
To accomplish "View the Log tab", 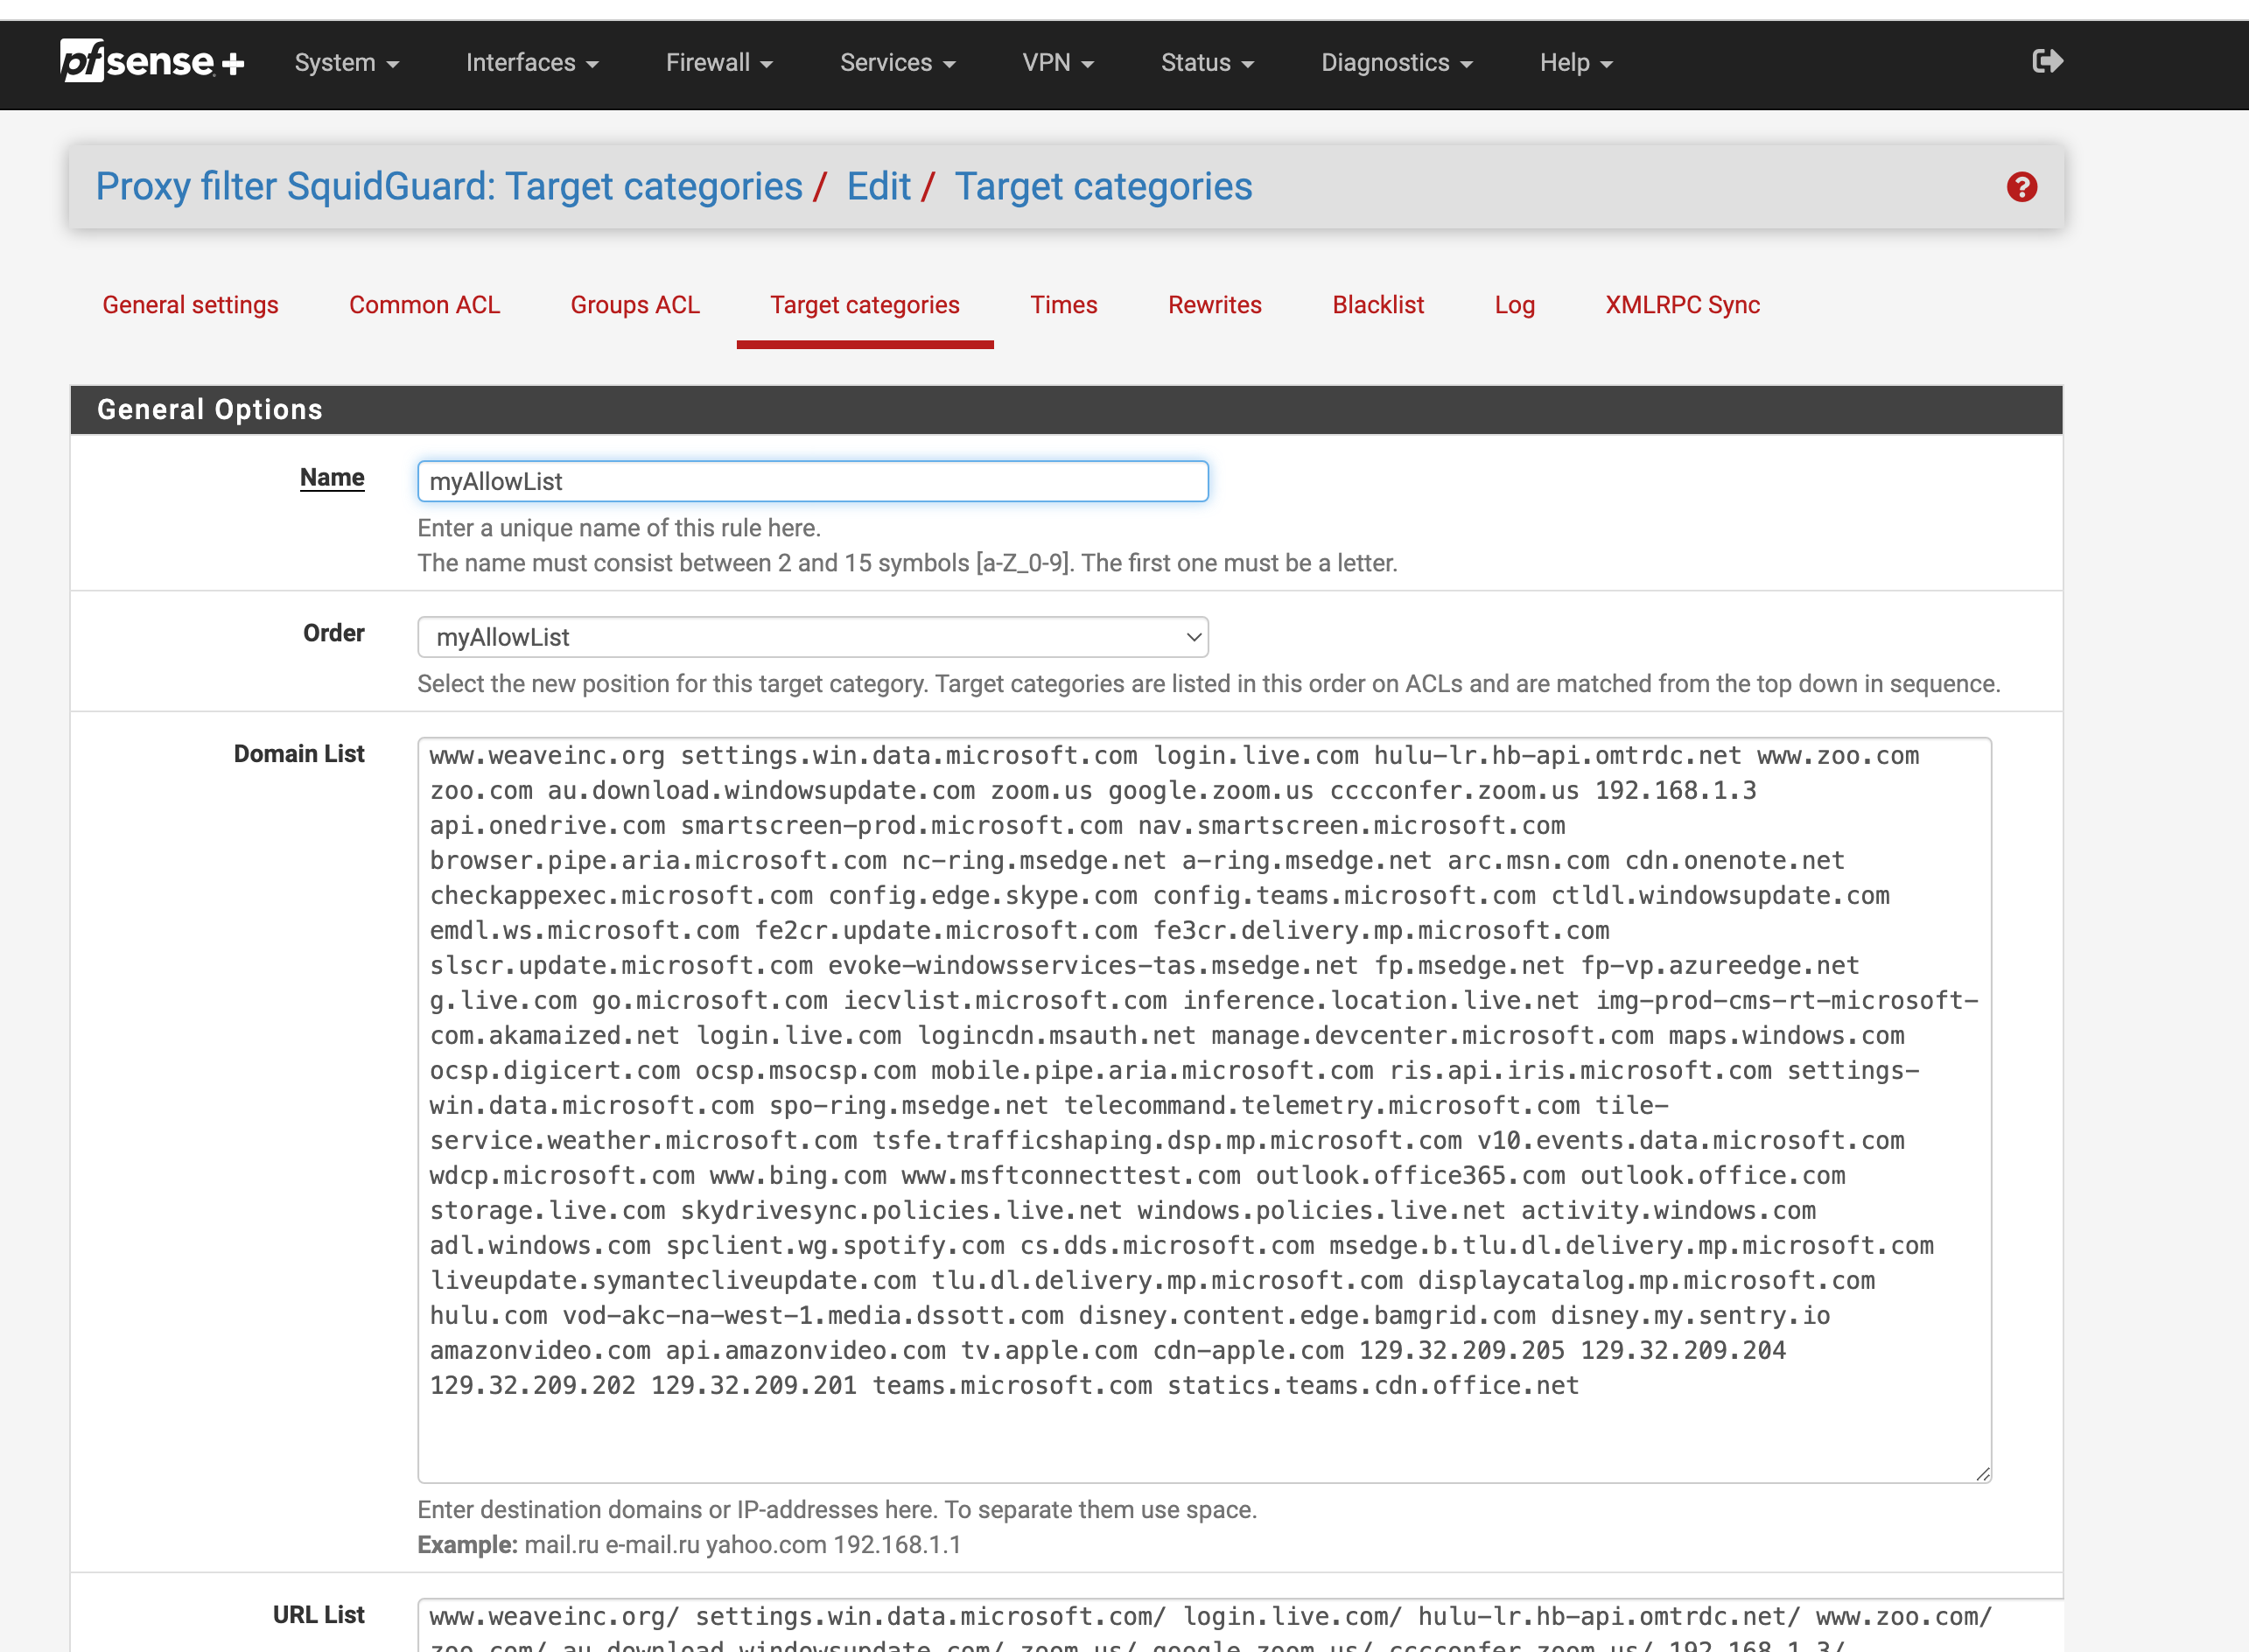I will click(x=1514, y=305).
